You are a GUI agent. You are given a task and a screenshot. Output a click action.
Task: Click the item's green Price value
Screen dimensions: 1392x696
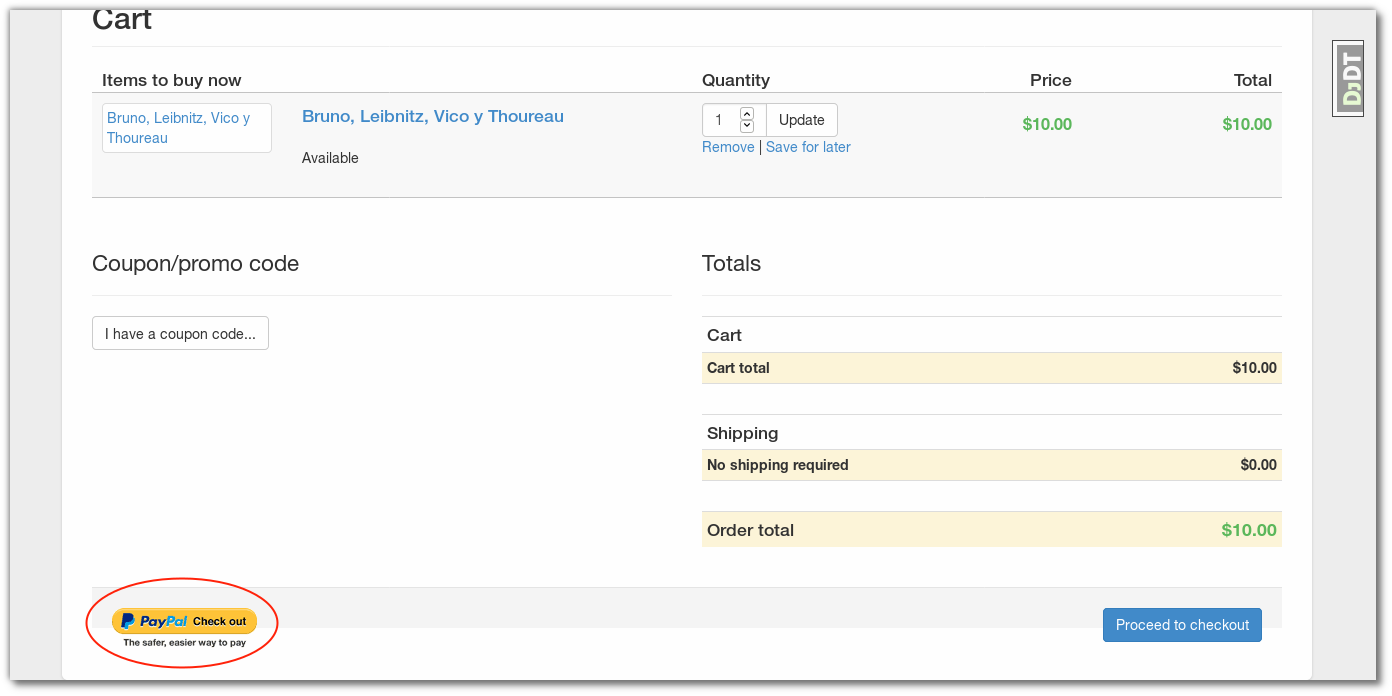click(1047, 124)
